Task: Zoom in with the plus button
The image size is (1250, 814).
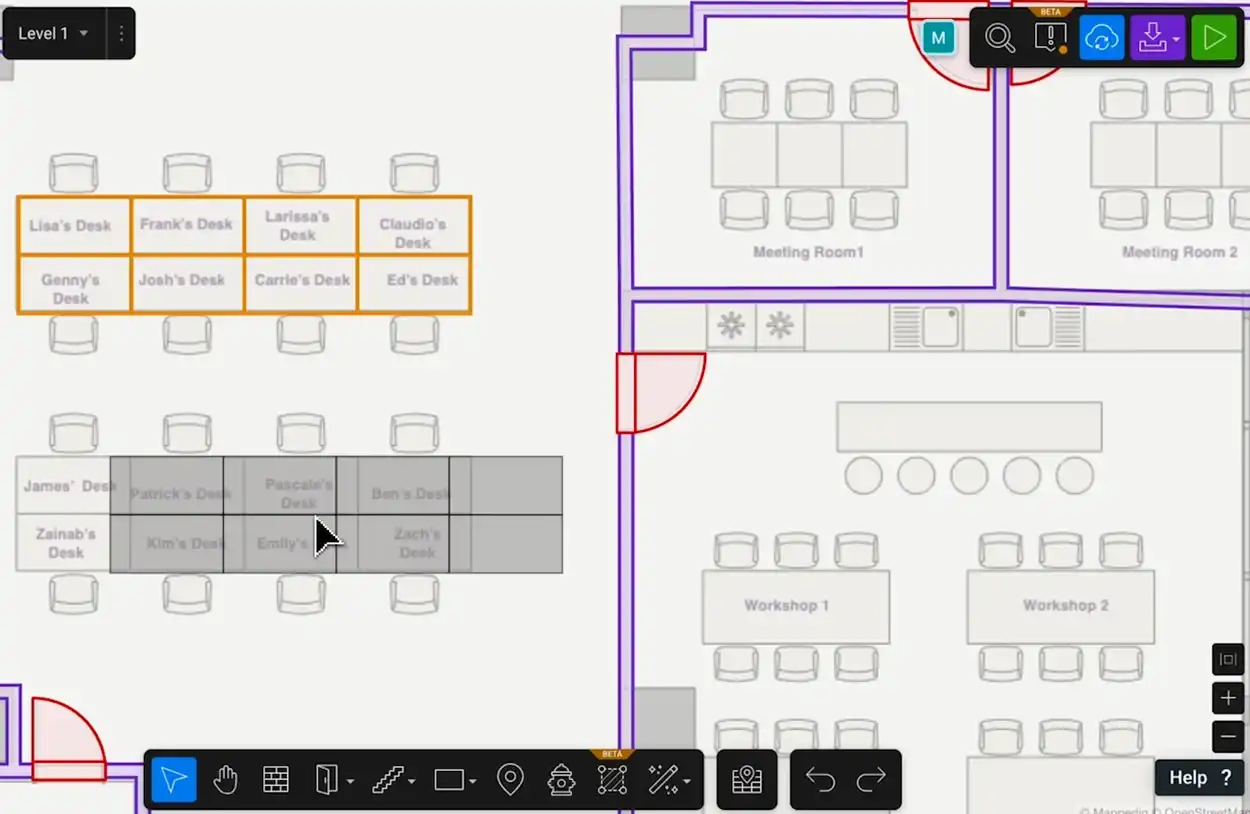Action: point(1228,698)
